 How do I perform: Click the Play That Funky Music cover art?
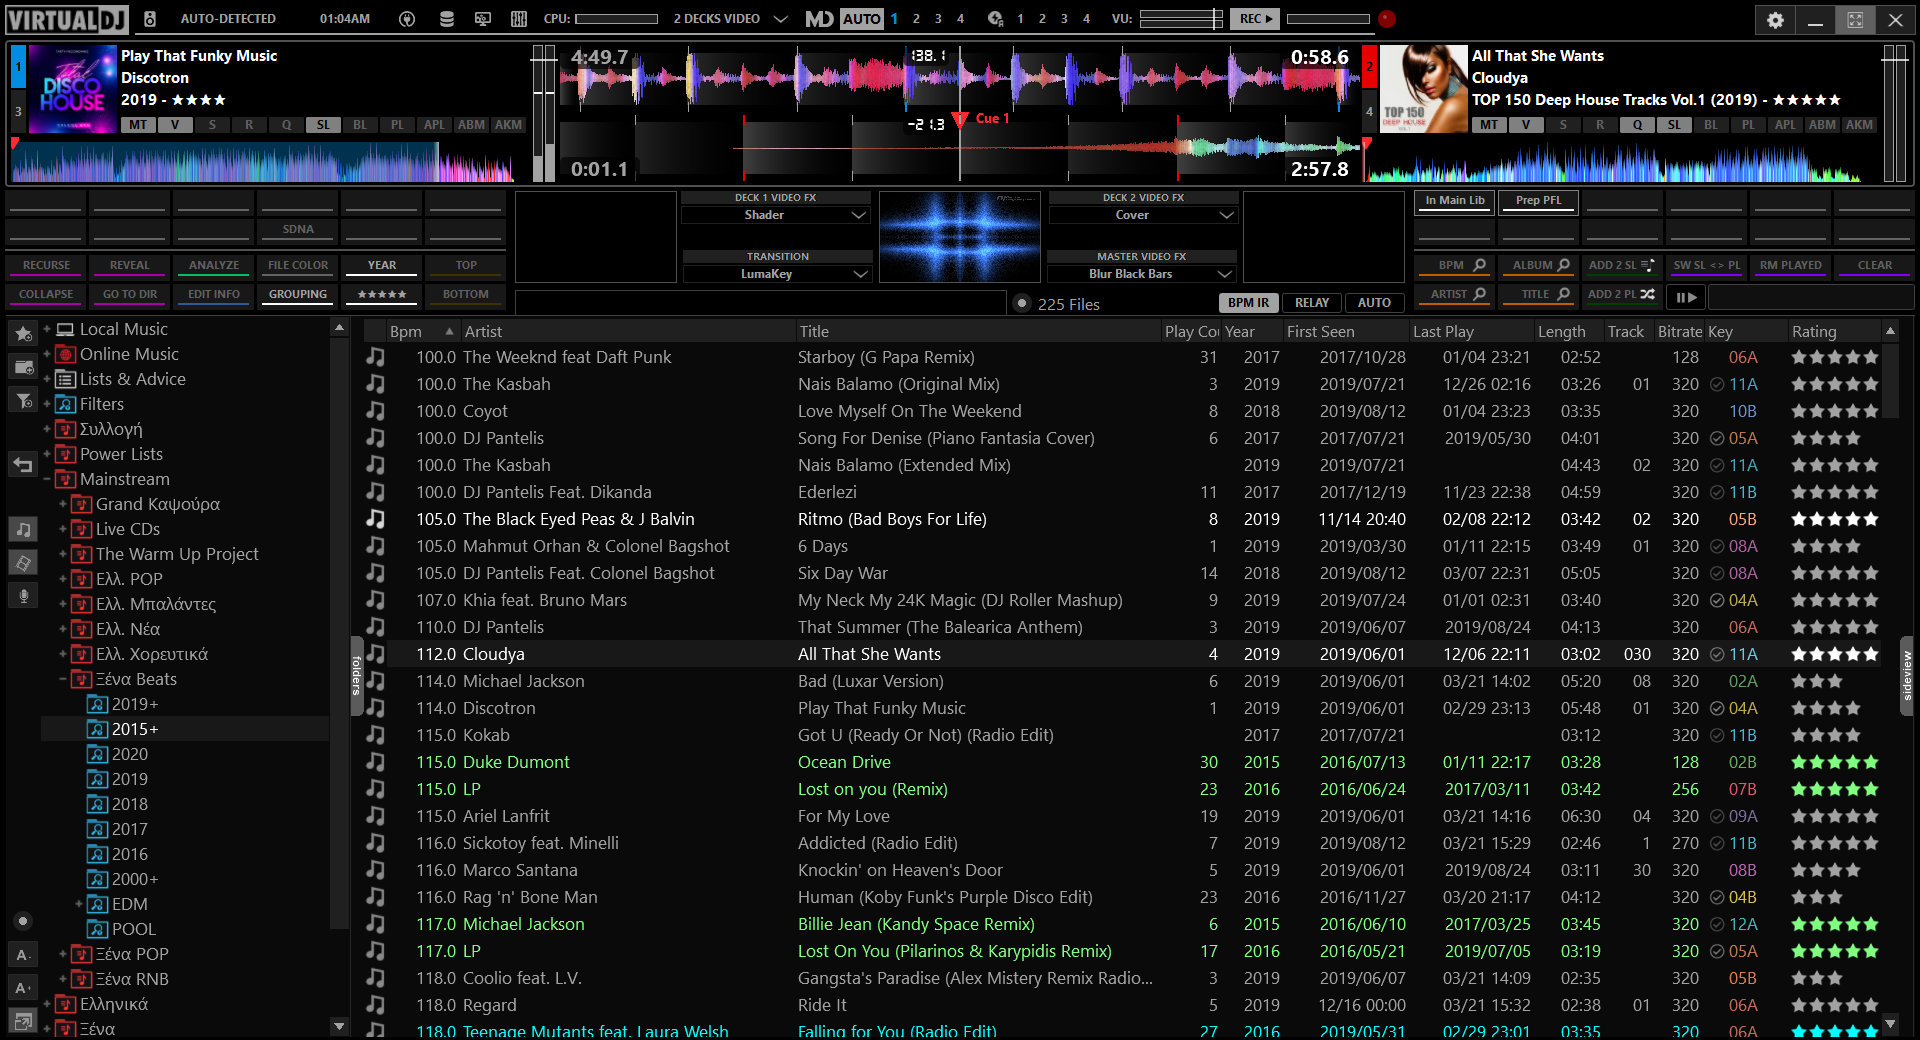point(73,89)
